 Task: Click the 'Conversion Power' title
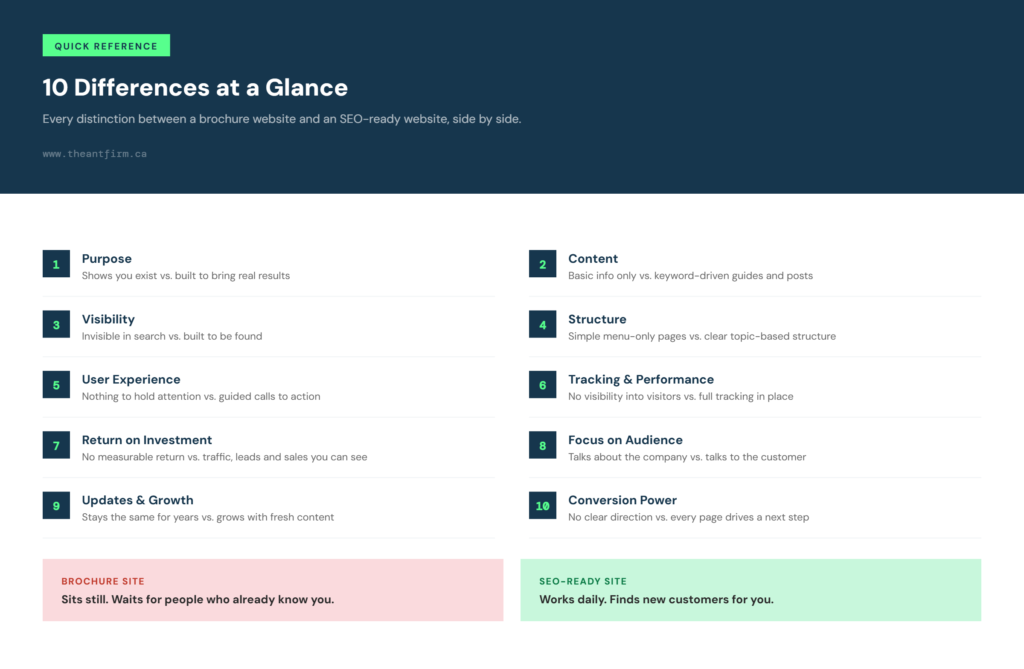tap(622, 500)
